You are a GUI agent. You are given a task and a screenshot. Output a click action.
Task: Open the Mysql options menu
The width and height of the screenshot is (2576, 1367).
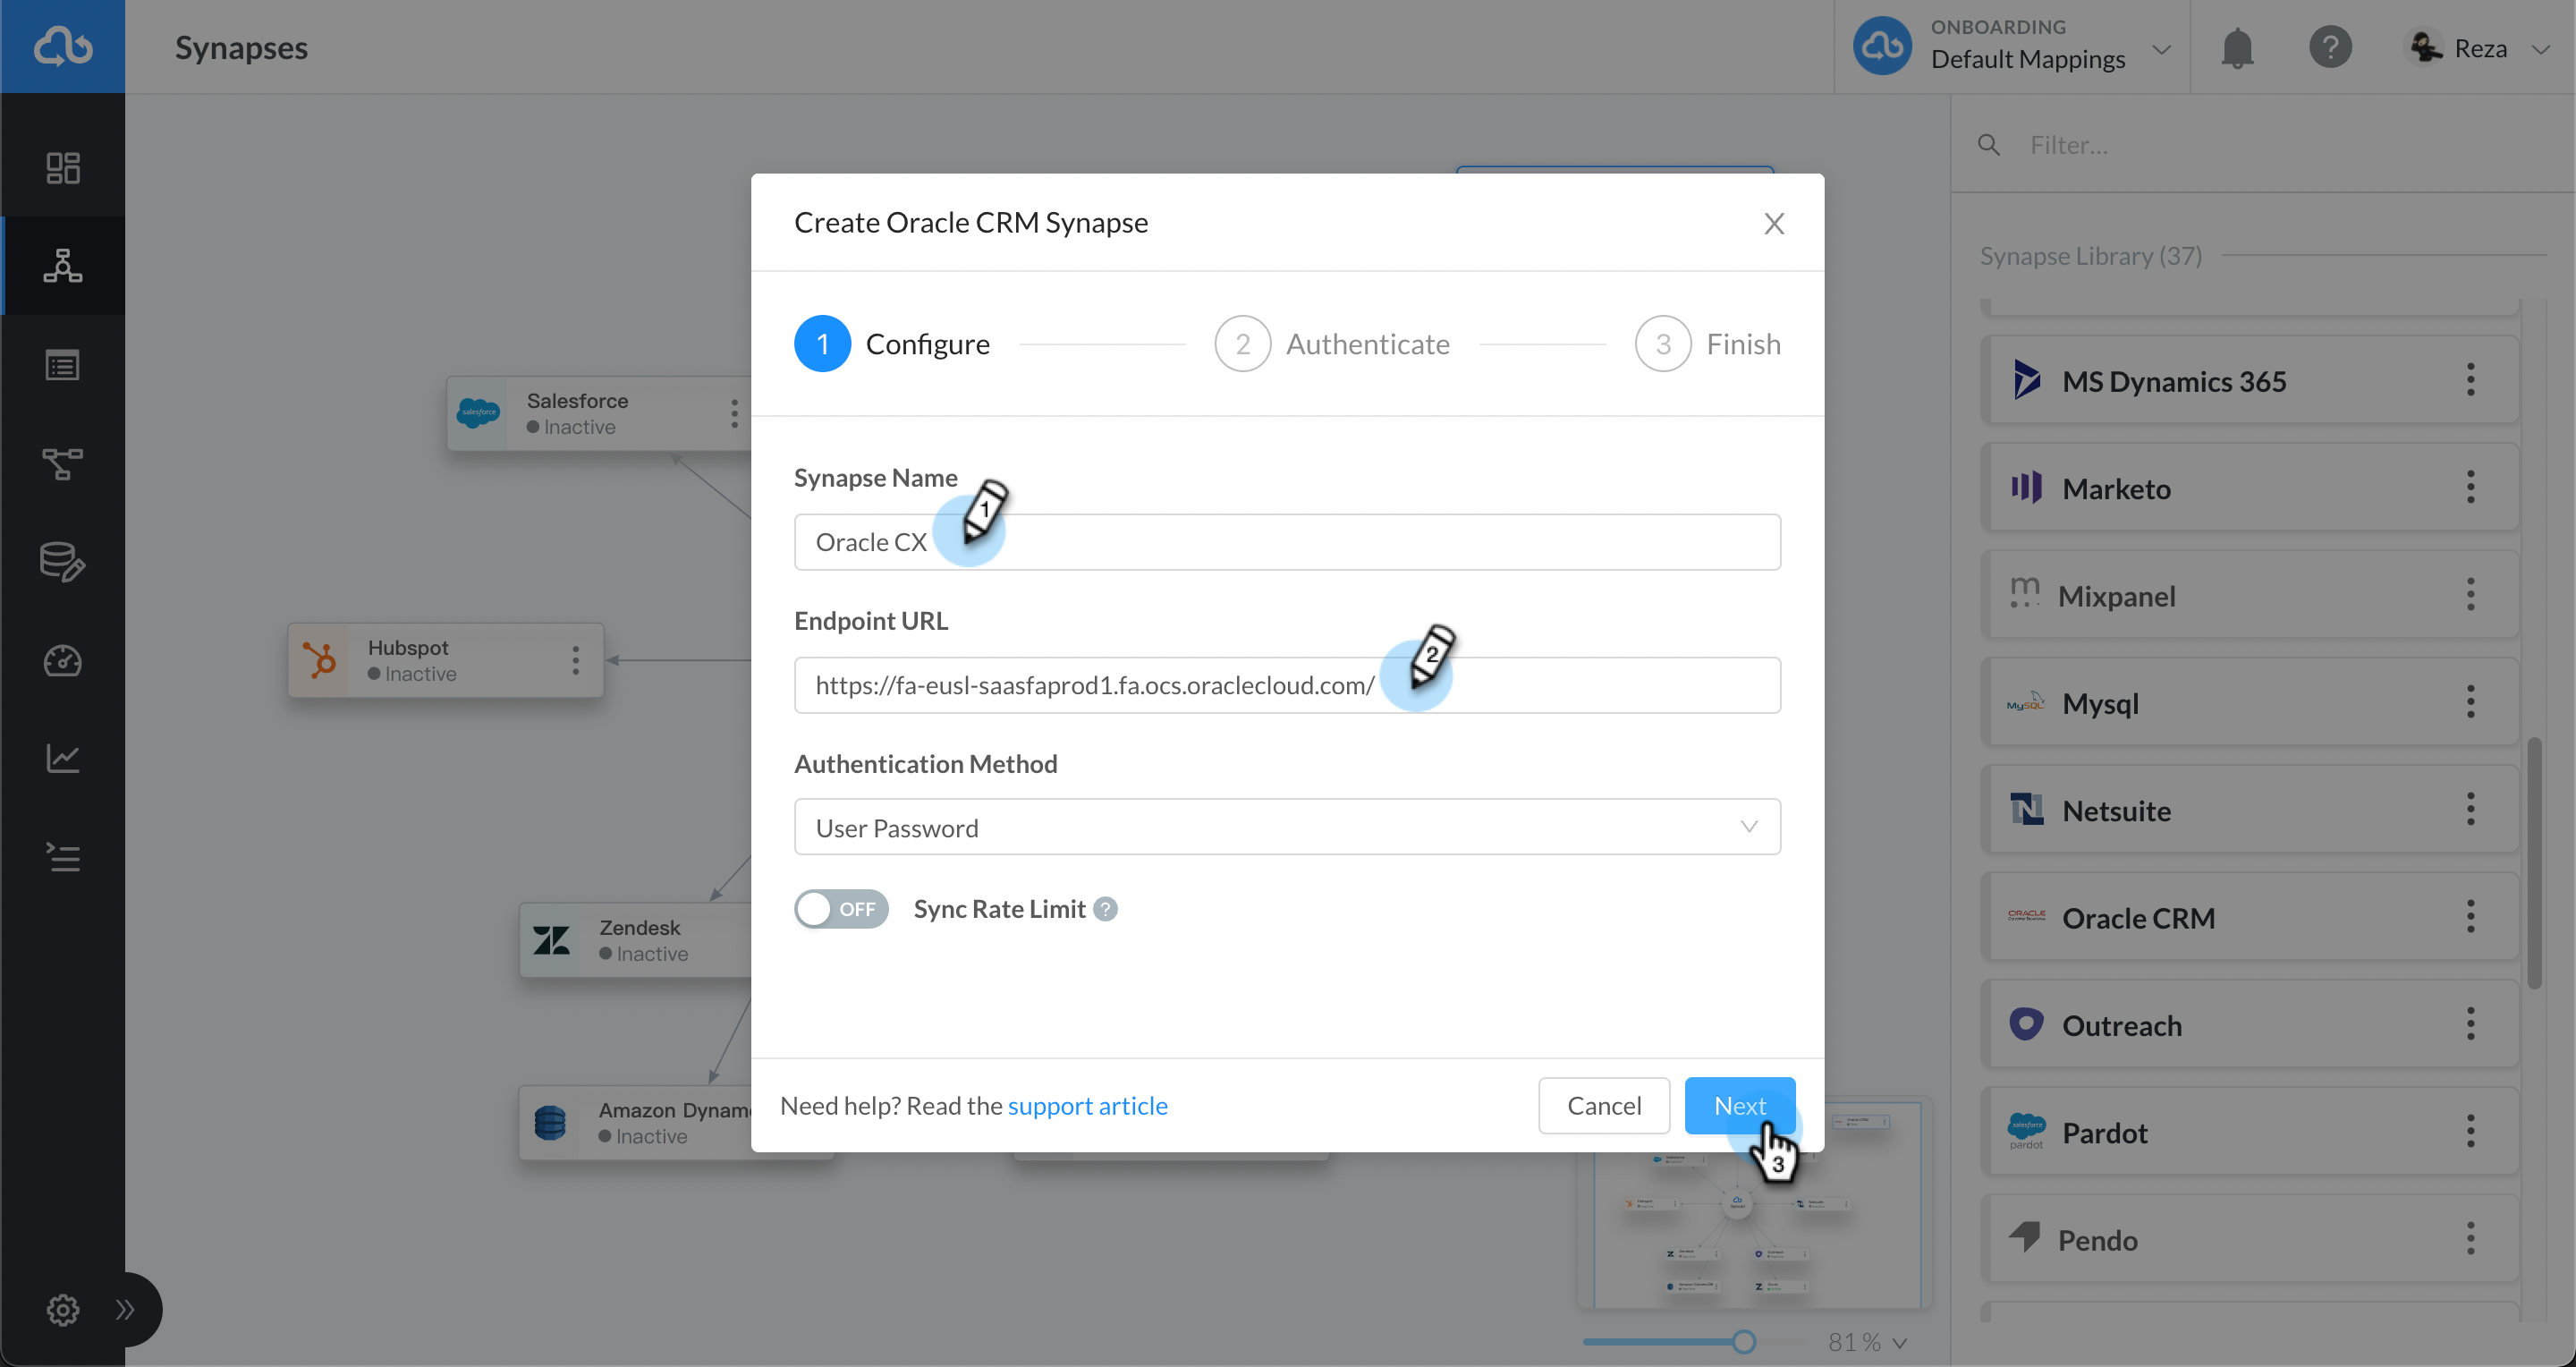2470,702
